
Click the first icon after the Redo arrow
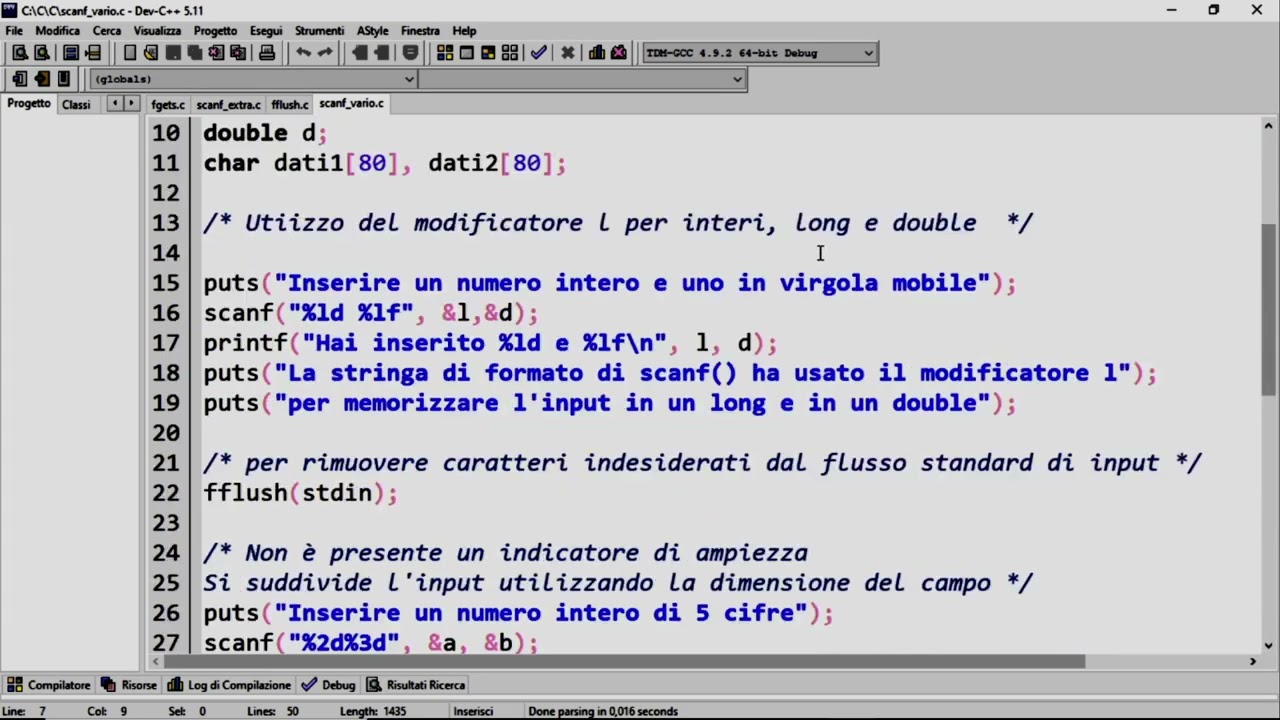tap(361, 53)
